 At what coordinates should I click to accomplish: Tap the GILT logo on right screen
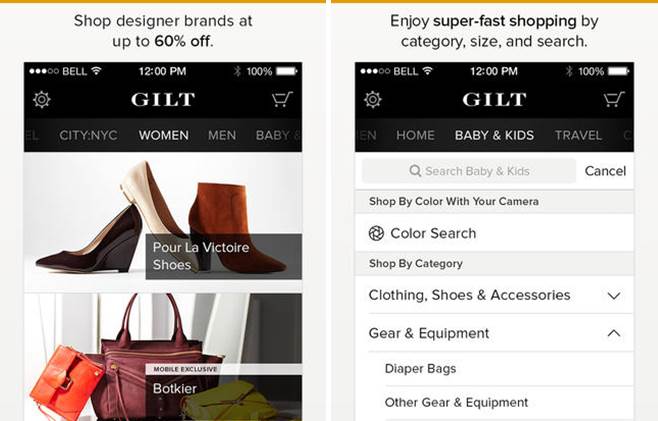pyautogui.click(x=494, y=99)
